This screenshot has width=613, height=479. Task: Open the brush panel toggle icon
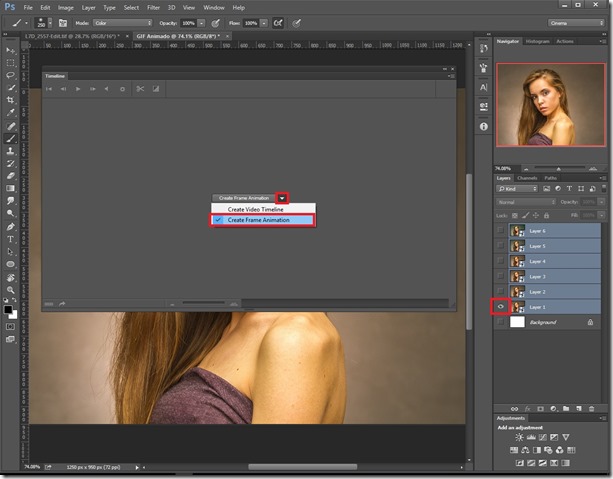(63, 23)
